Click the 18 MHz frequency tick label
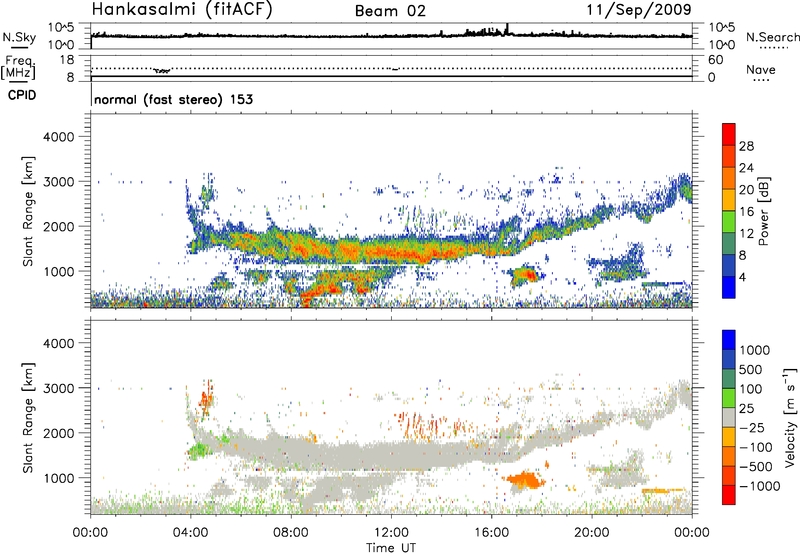Viewport: 800px width, 554px height. (67, 60)
